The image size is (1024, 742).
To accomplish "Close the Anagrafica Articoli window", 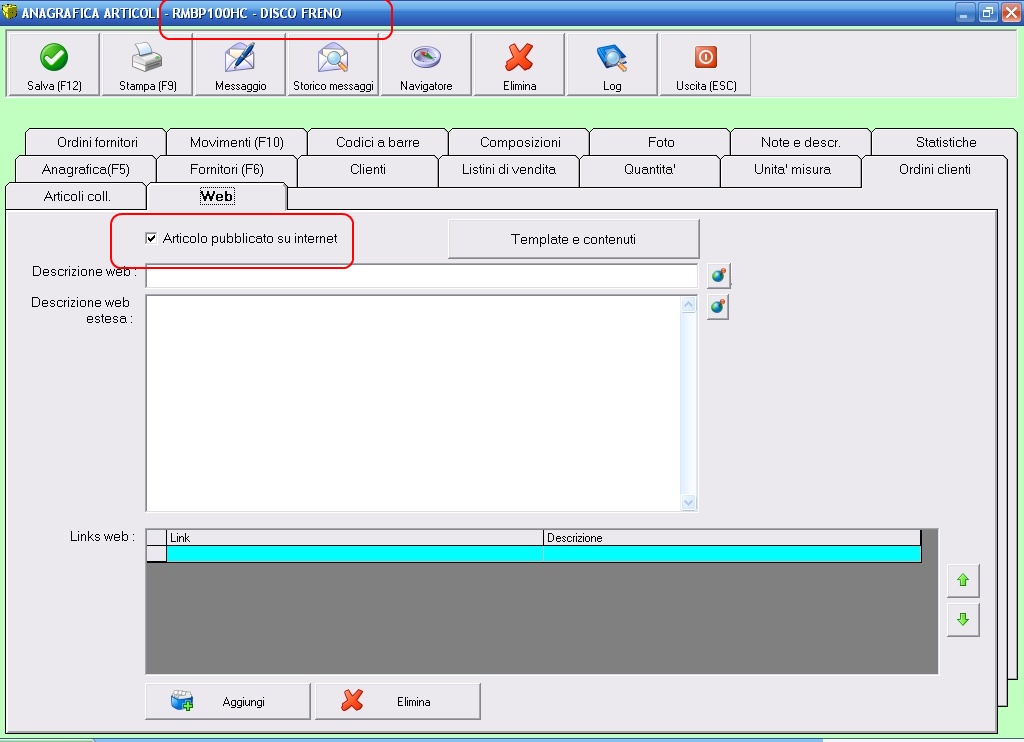I will pyautogui.click(x=1011, y=12).
